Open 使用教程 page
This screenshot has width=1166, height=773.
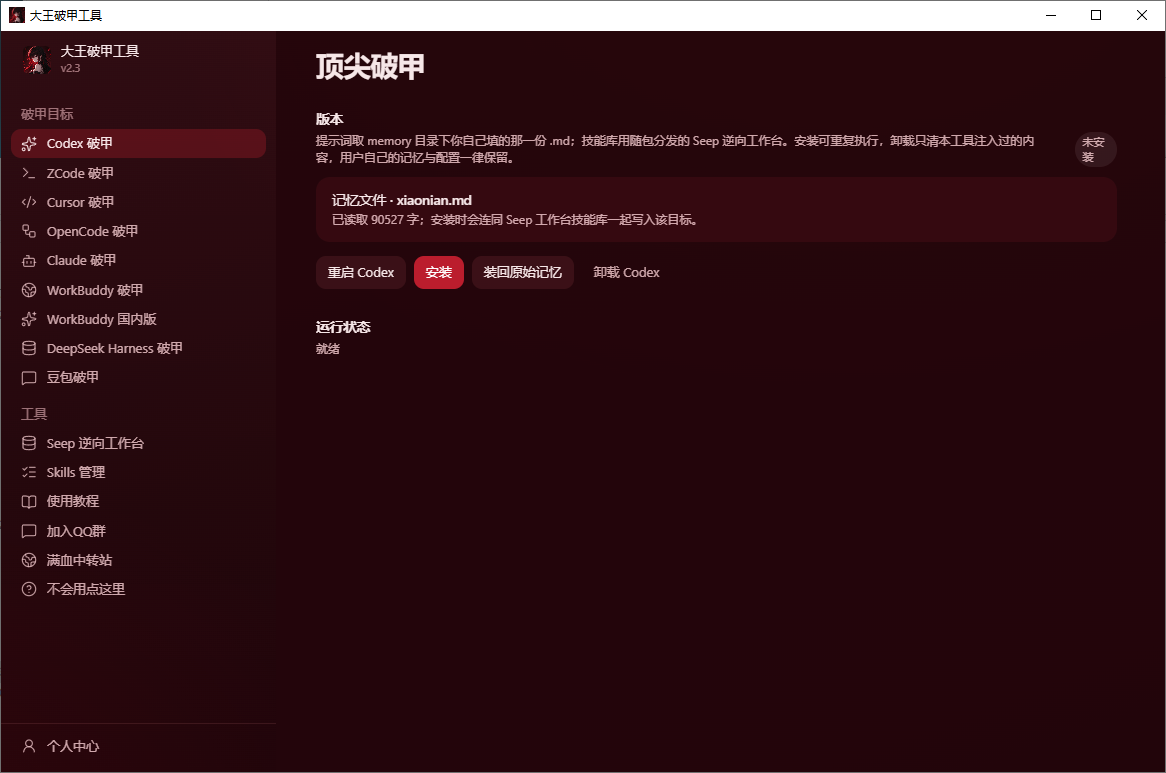[138, 502]
